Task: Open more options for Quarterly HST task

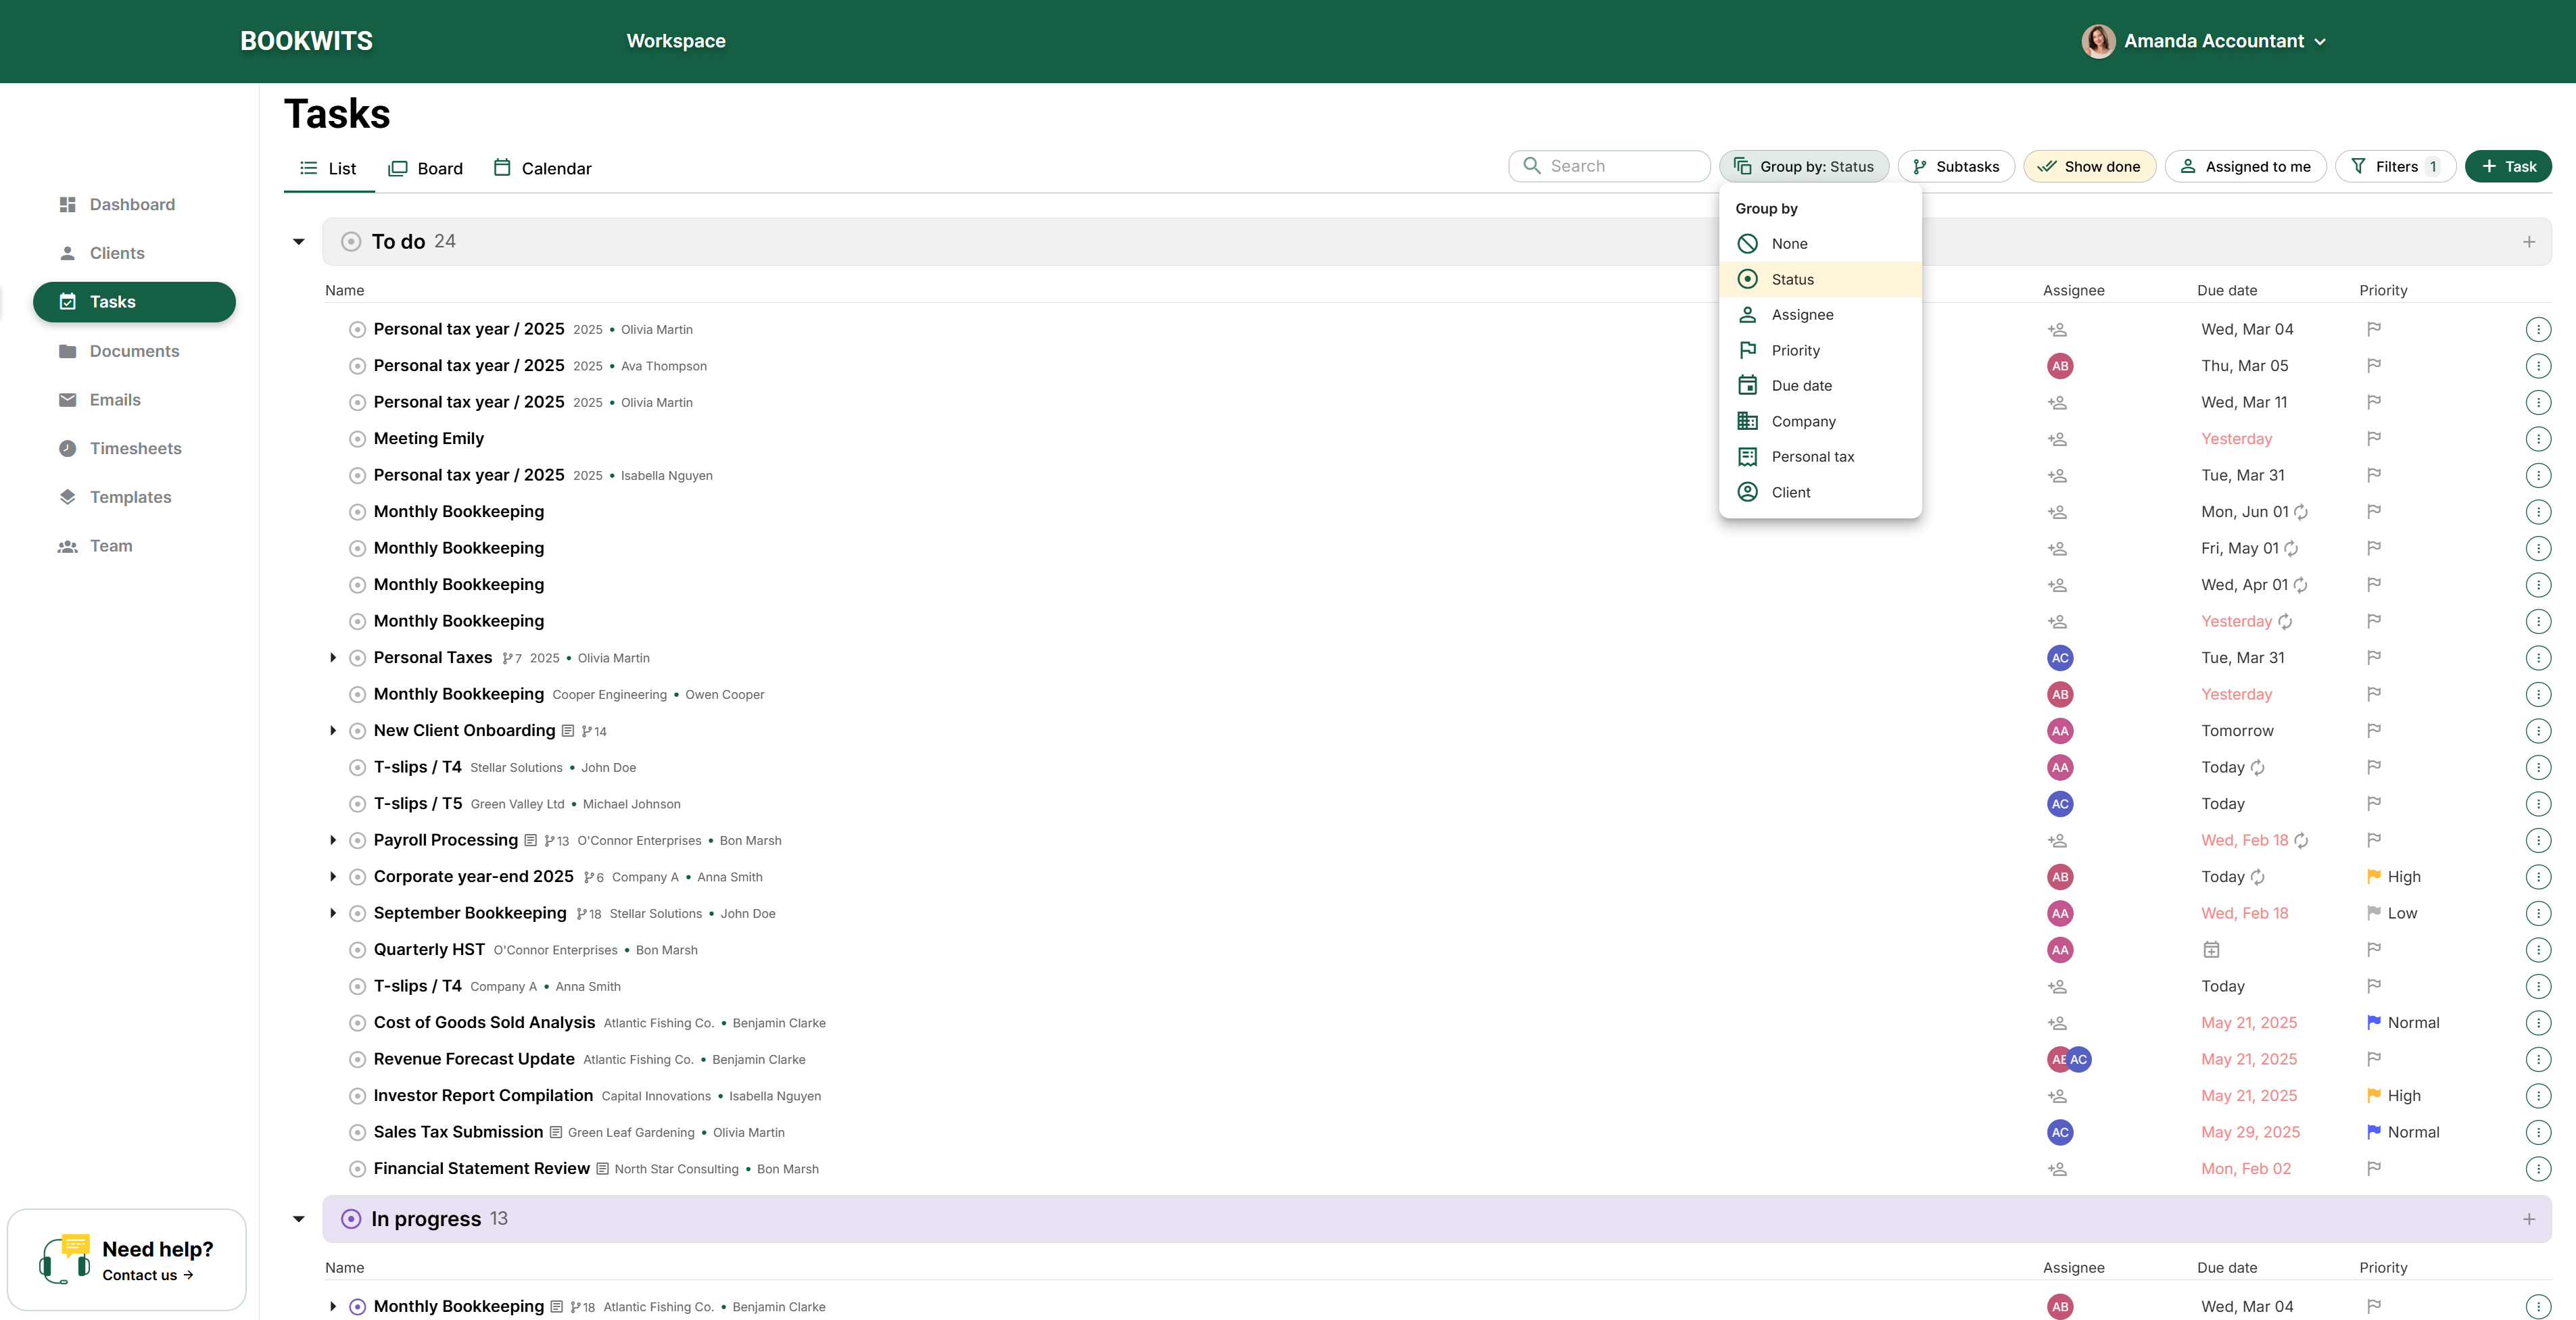Action: coord(2539,949)
